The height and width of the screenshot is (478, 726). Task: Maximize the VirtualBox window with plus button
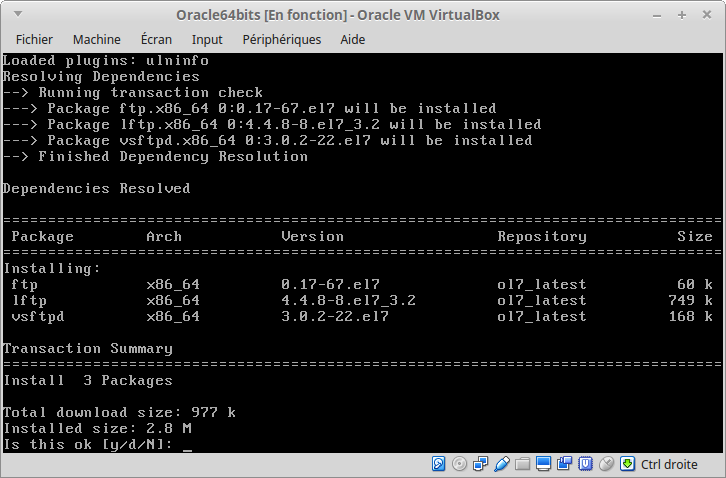coord(682,15)
